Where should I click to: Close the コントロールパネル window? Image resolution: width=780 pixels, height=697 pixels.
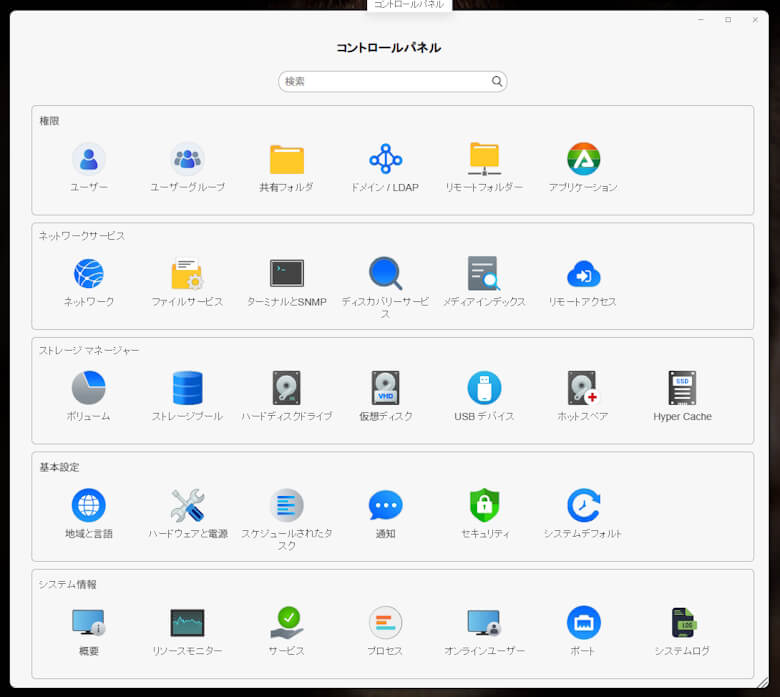click(x=755, y=20)
